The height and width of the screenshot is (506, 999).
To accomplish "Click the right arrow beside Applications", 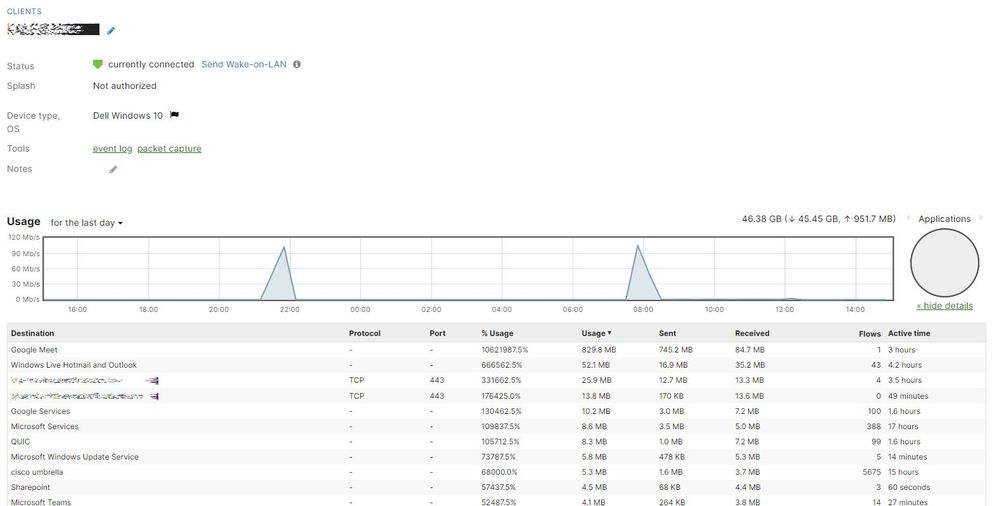I will [981, 219].
